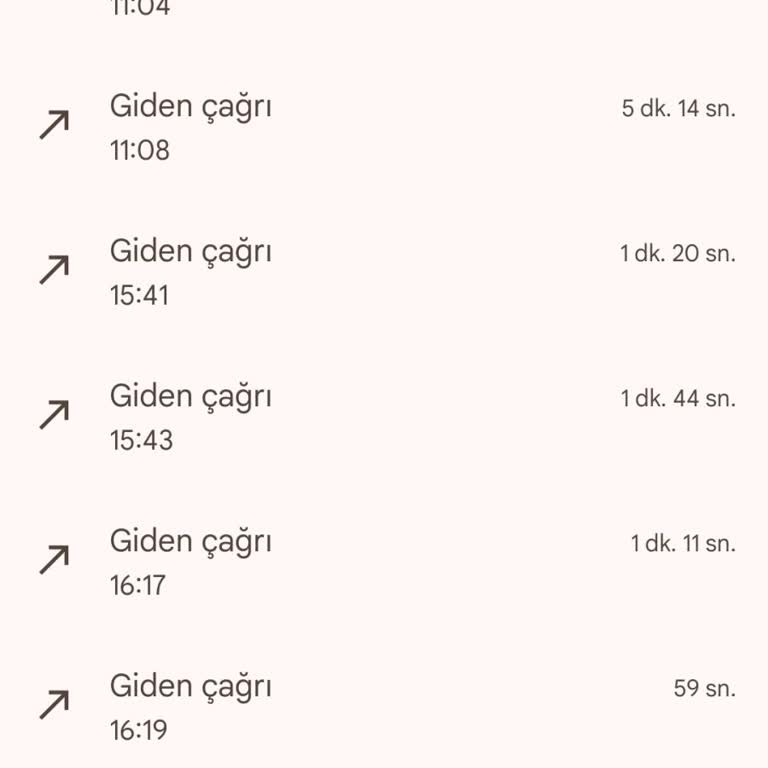The width and height of the screenshot is (768, 768).
Task: Click the 59 sn. call duration
Action: [x=704, y=689]
